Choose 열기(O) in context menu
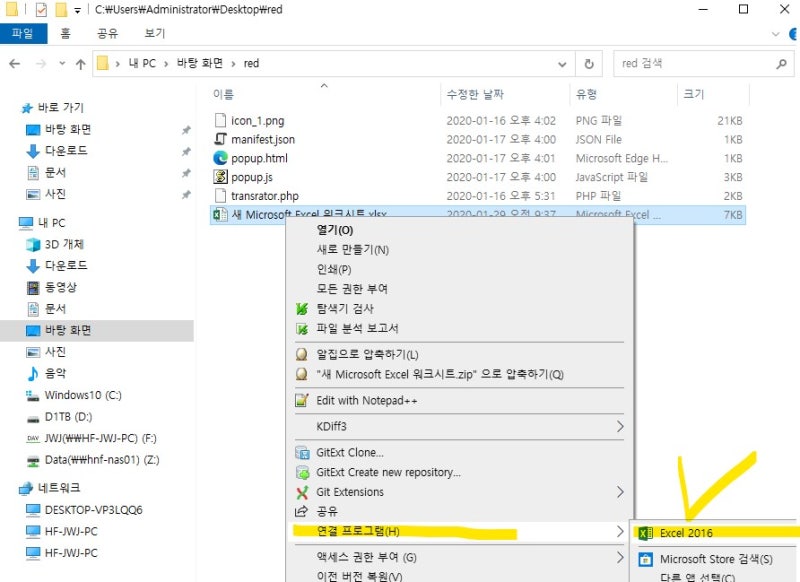 coord(335,230)
